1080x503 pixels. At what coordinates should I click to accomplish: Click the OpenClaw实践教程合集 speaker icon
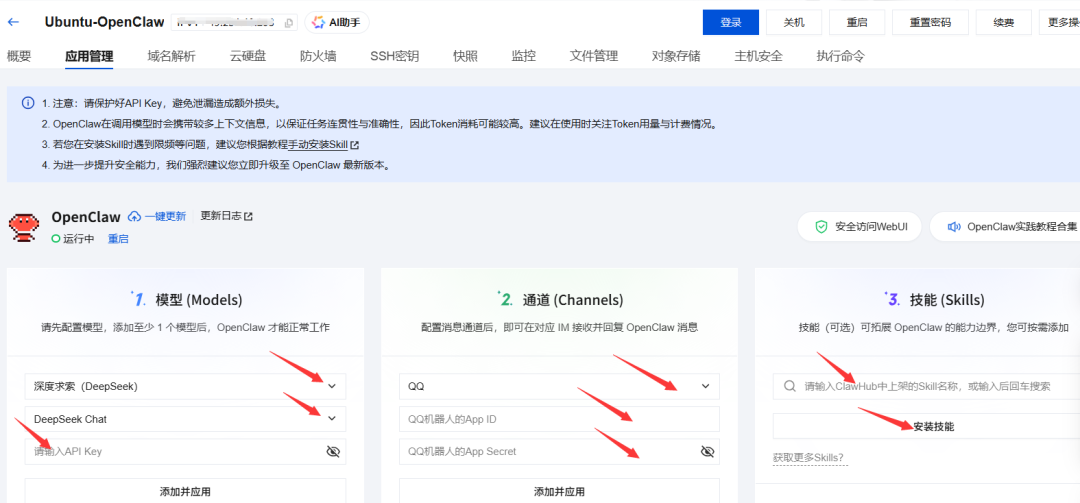click(x=953, y=227)
